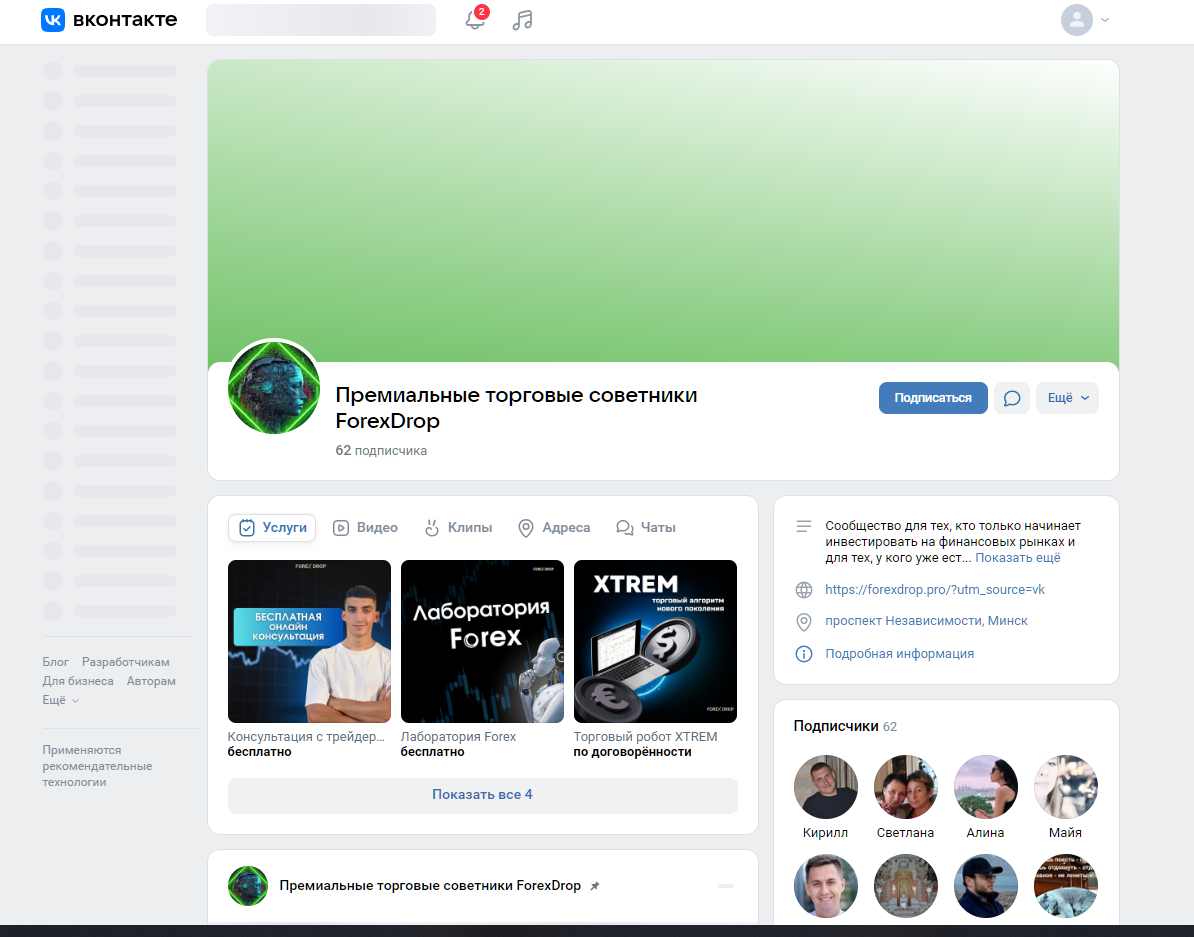The image size is (1194, 937).
Task: Click the community title ForexDrop heading
Action: pyautogui.click(x=516, y=408)
